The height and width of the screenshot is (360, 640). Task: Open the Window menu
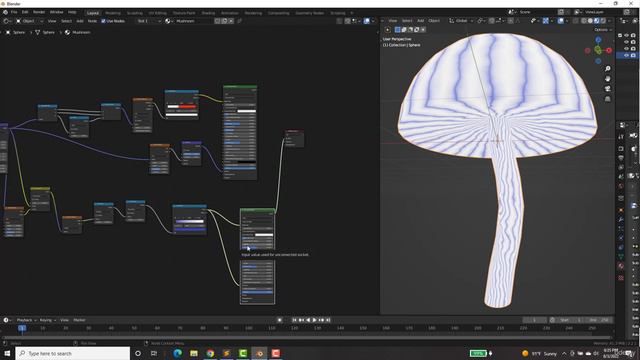[x=56, y=12]
